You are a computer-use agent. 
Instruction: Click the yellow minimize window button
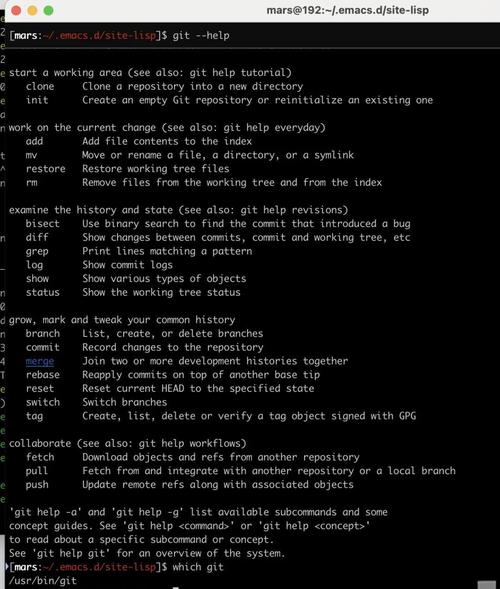[x=32, y=11]
